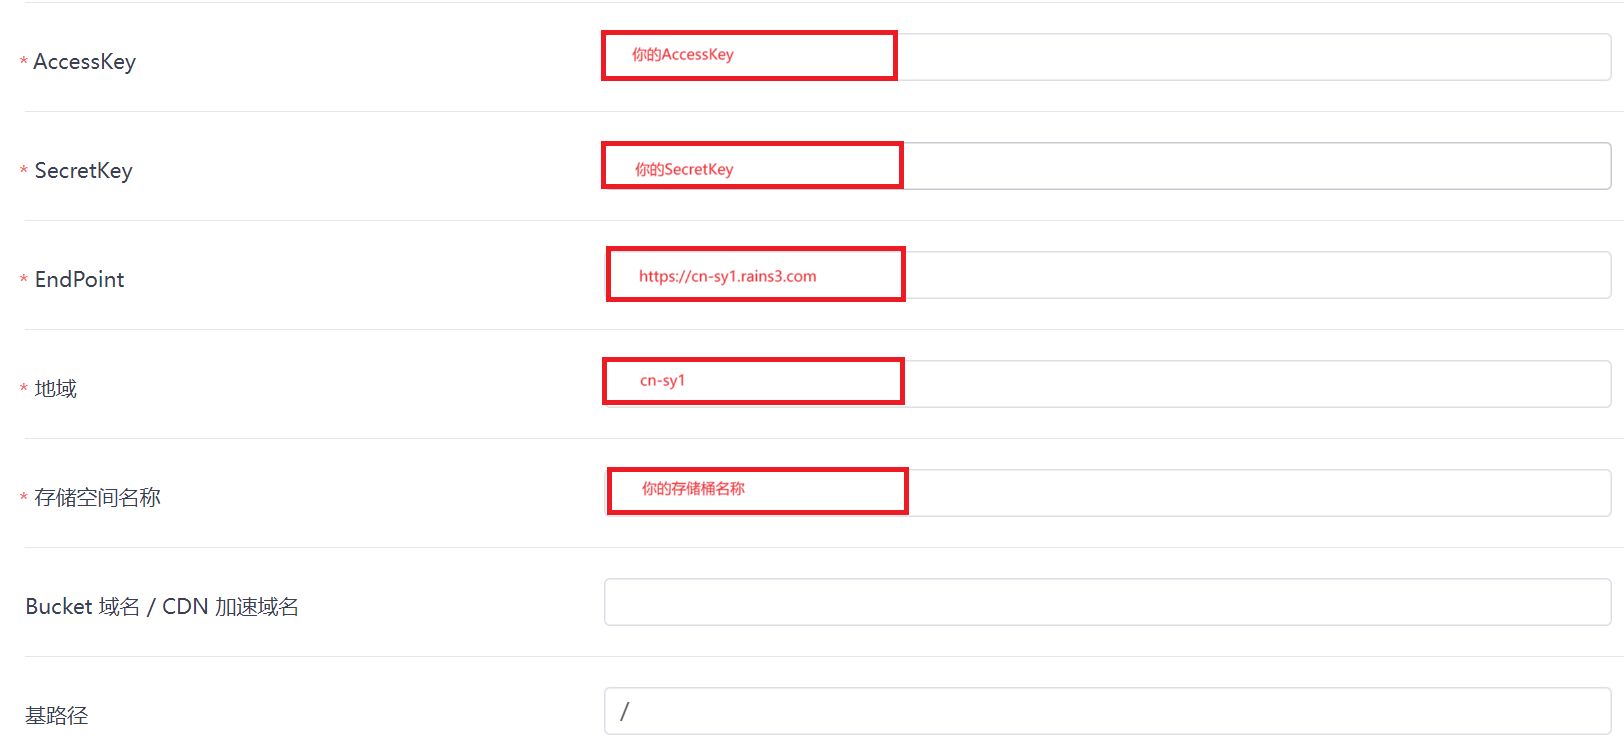Click the red cn-sy1 region text
This screenshot has height=739, width=1624.
tap(662, 381)
